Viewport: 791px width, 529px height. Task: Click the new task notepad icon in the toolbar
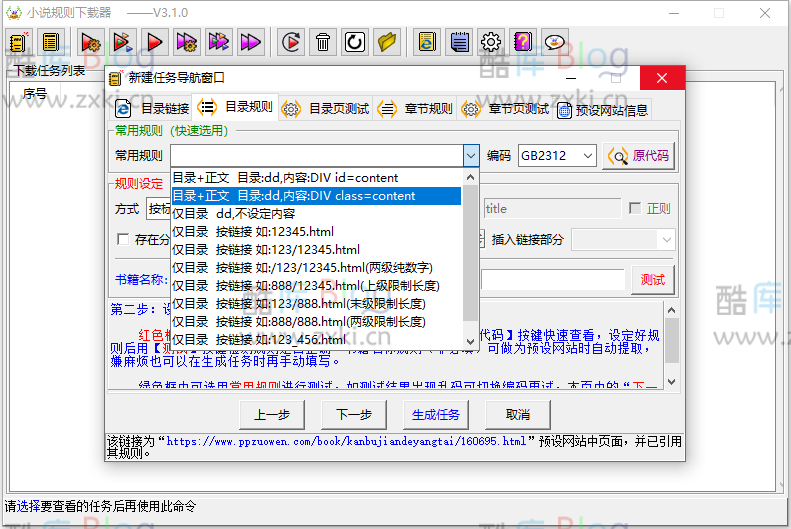pos(18,42)
